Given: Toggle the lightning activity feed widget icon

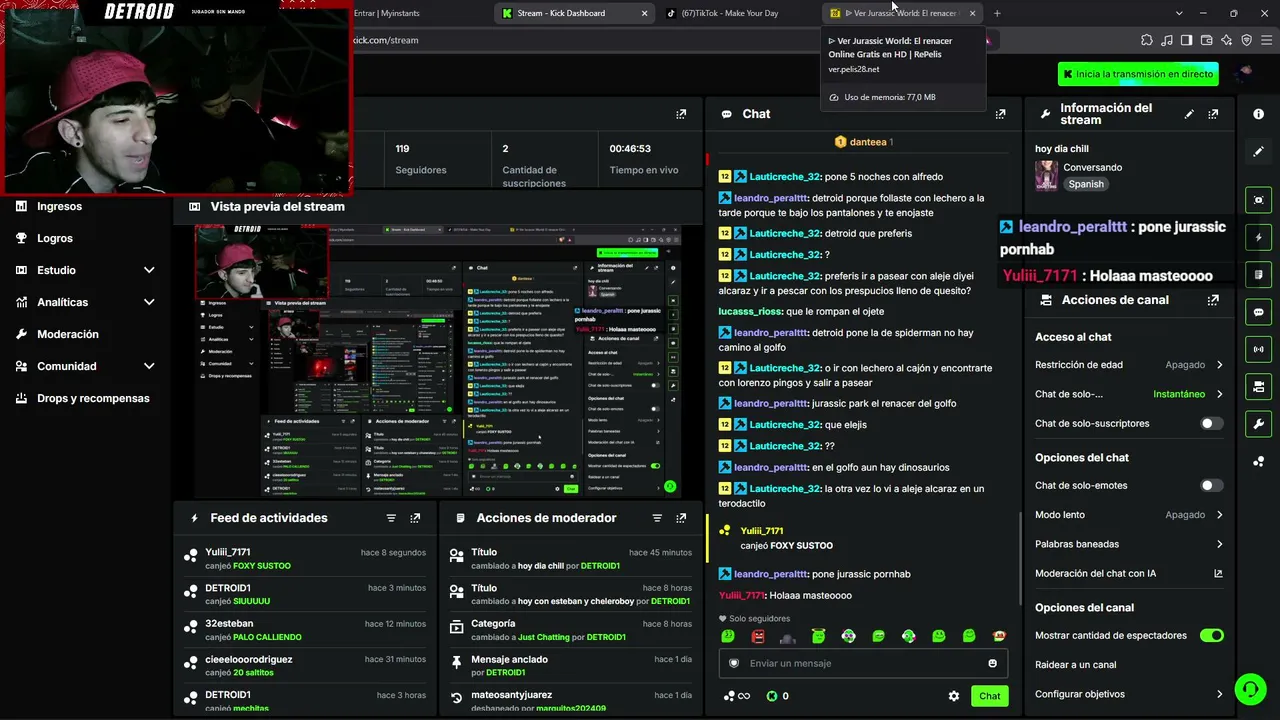Looking at the screenshot, I should tap(1258, 238).
